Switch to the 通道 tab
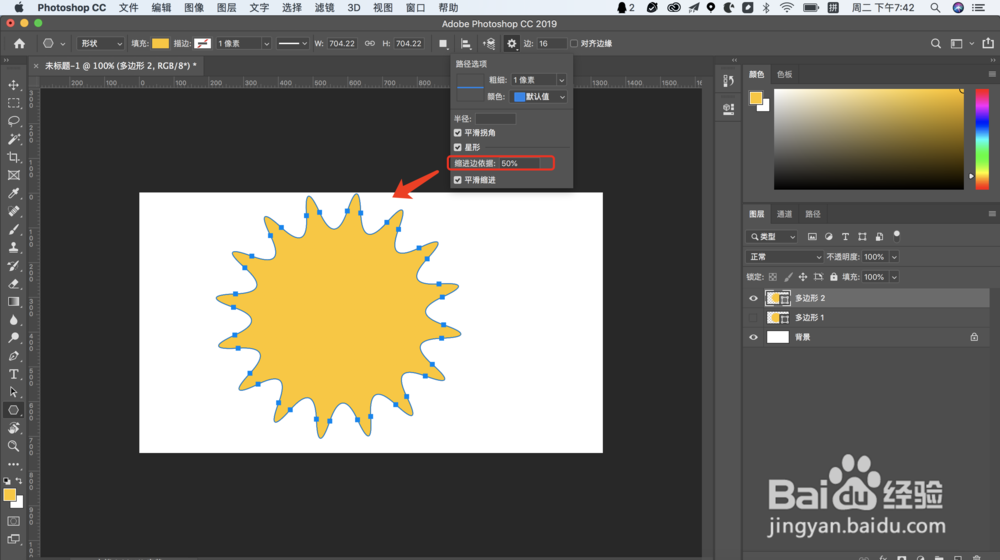This screenshot has height=560, width=1000. 784,214
